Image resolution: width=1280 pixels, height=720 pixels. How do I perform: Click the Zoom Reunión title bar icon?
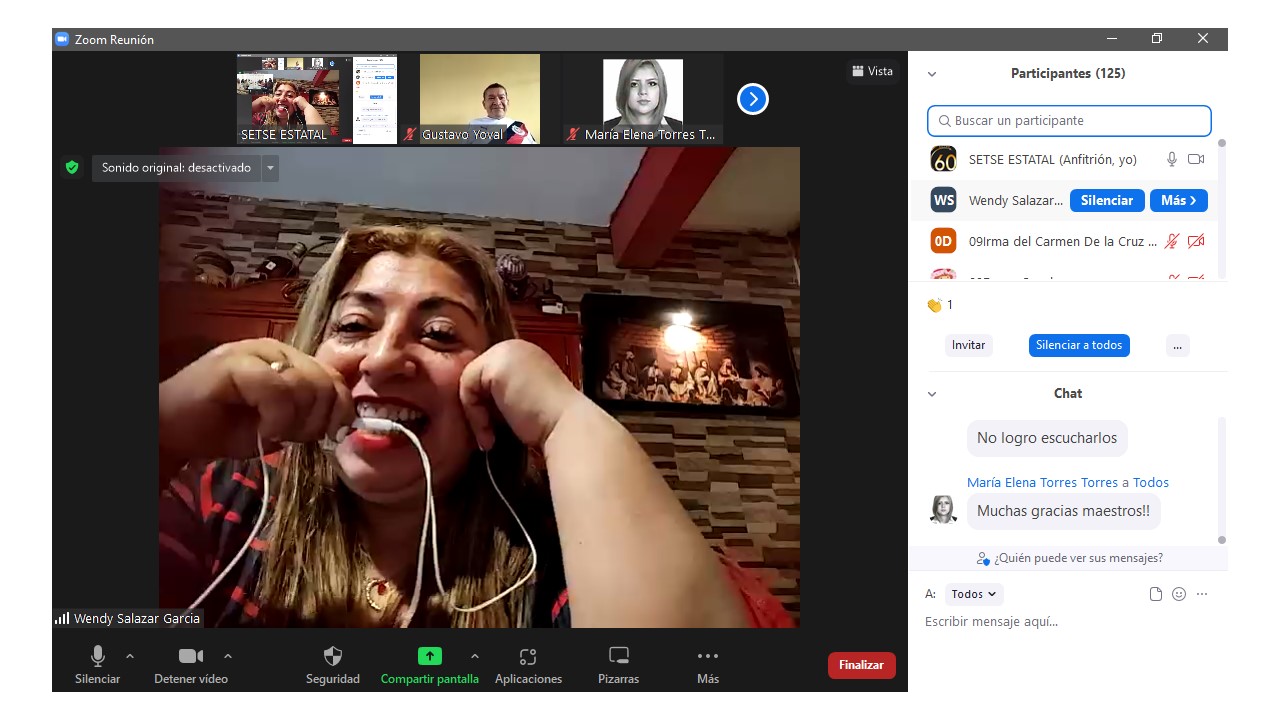(x=62, y=39)
